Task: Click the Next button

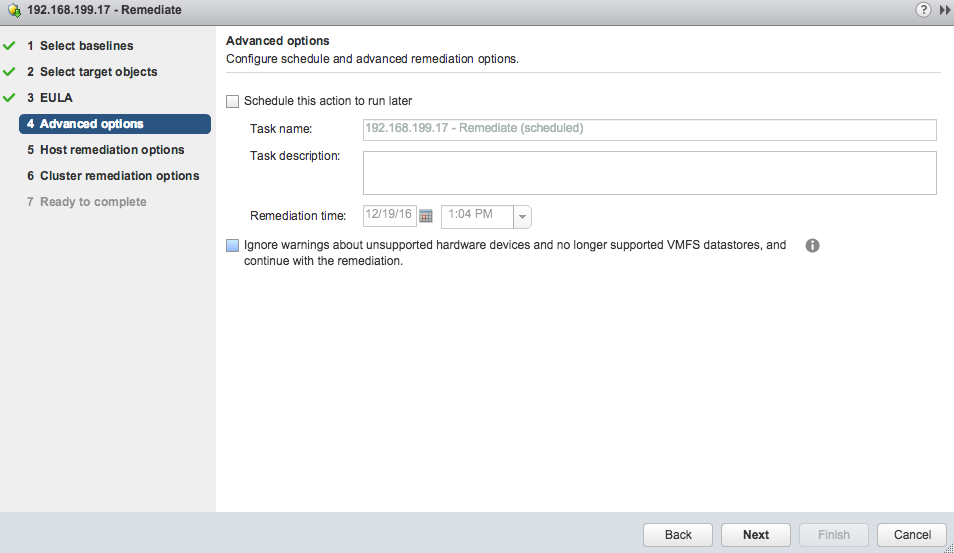Action: [756, 535]
